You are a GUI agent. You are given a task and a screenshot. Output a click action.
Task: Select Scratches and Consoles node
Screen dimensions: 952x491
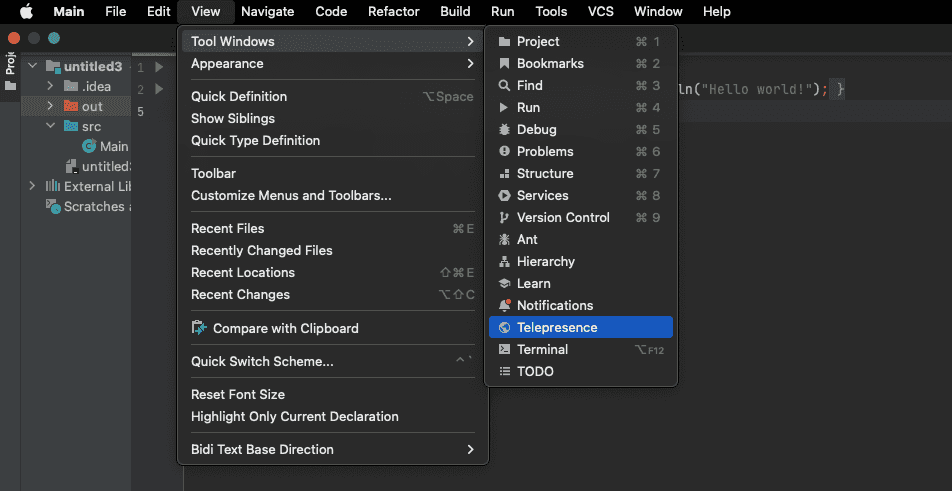click(89, 206)
